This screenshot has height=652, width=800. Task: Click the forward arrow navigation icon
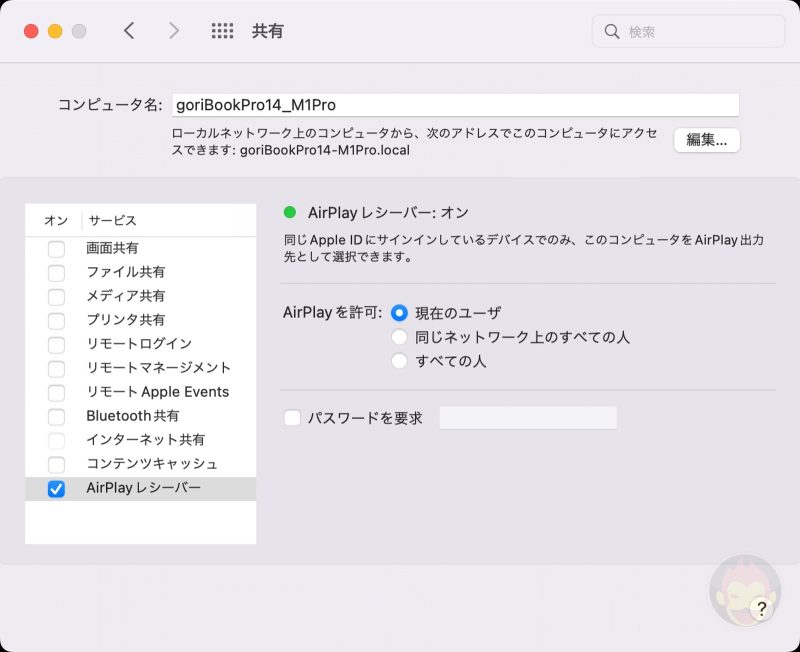click(x=174, y=31)
